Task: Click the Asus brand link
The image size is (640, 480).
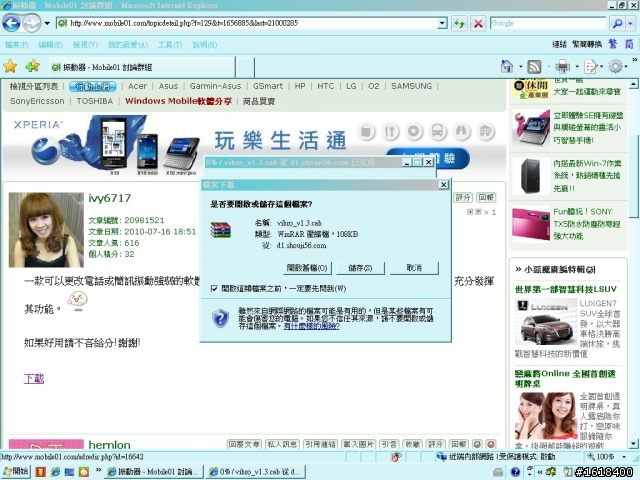Action: [x=168, y=86]
